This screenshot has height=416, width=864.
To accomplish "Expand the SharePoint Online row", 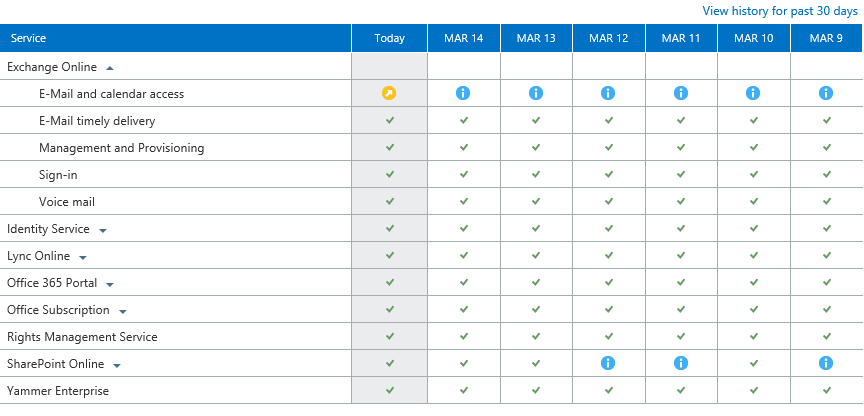I will coord(116,366).
